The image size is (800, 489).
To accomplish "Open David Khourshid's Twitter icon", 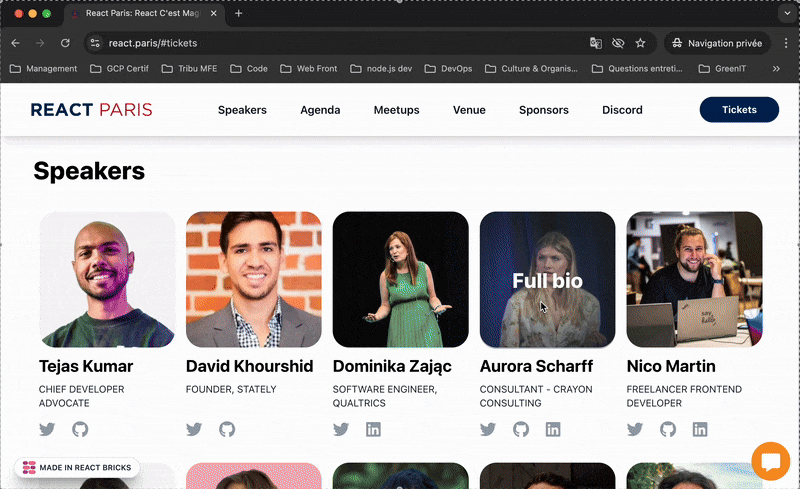I will 194,429.
